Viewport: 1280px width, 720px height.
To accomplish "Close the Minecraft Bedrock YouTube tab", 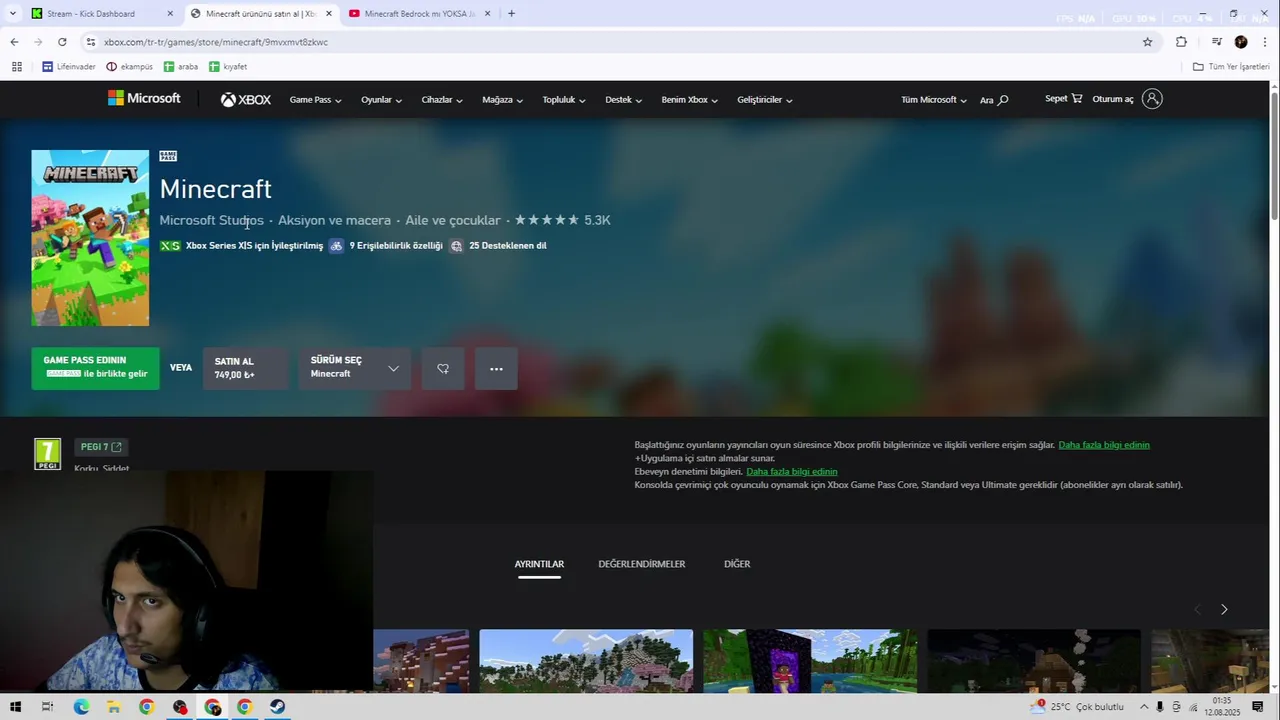I will point(487,14).
